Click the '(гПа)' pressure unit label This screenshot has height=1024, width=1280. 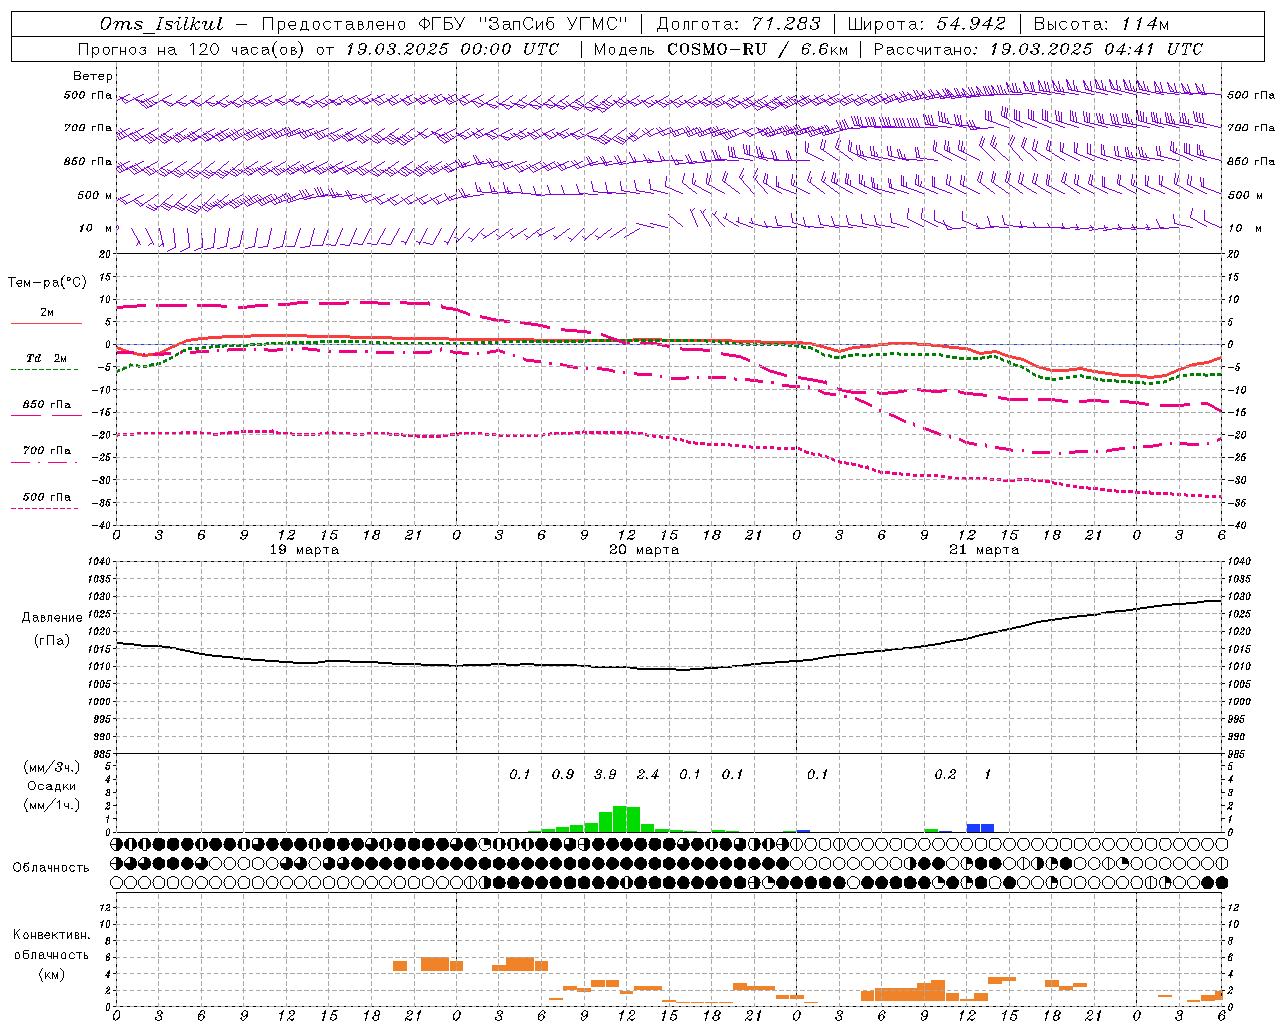[x=52, y=641]
